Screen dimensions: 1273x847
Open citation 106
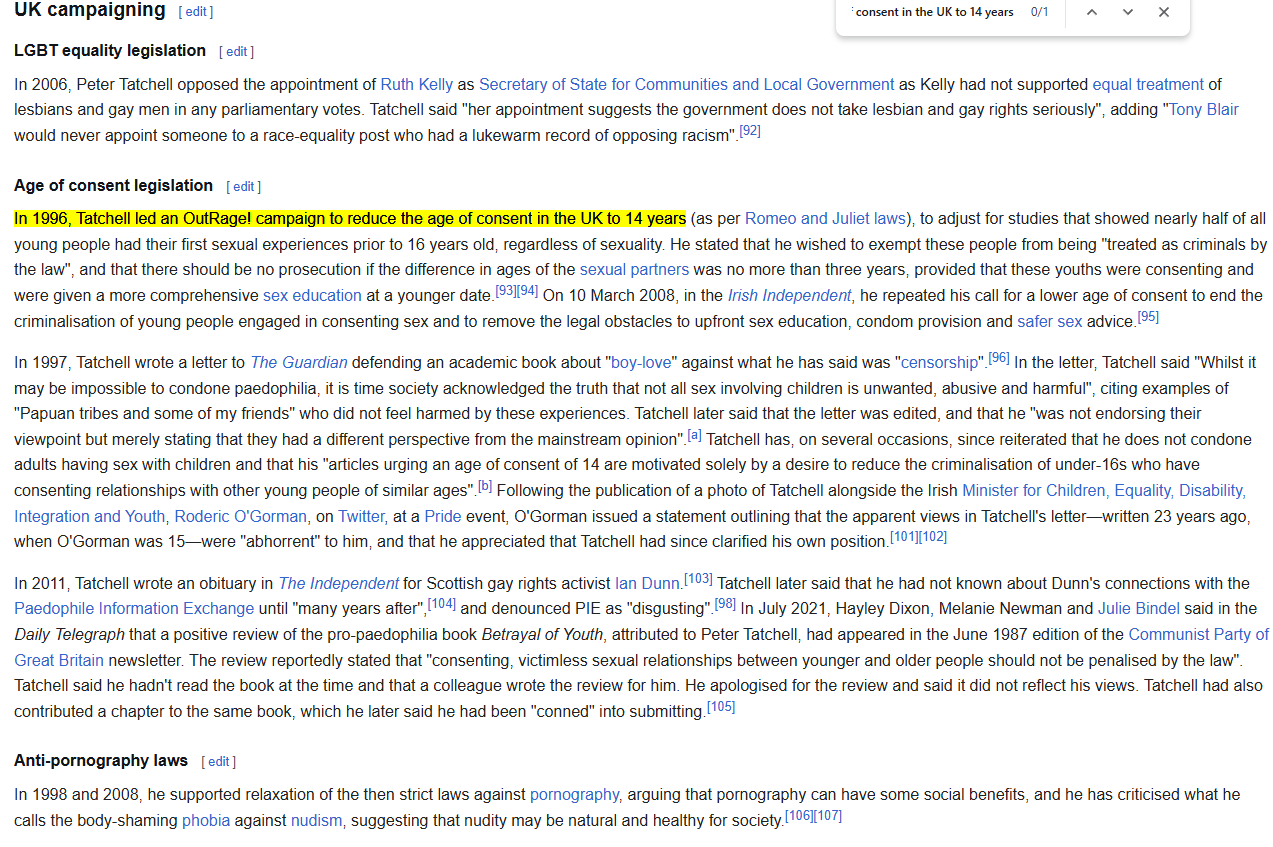click(x=799, y=816)
